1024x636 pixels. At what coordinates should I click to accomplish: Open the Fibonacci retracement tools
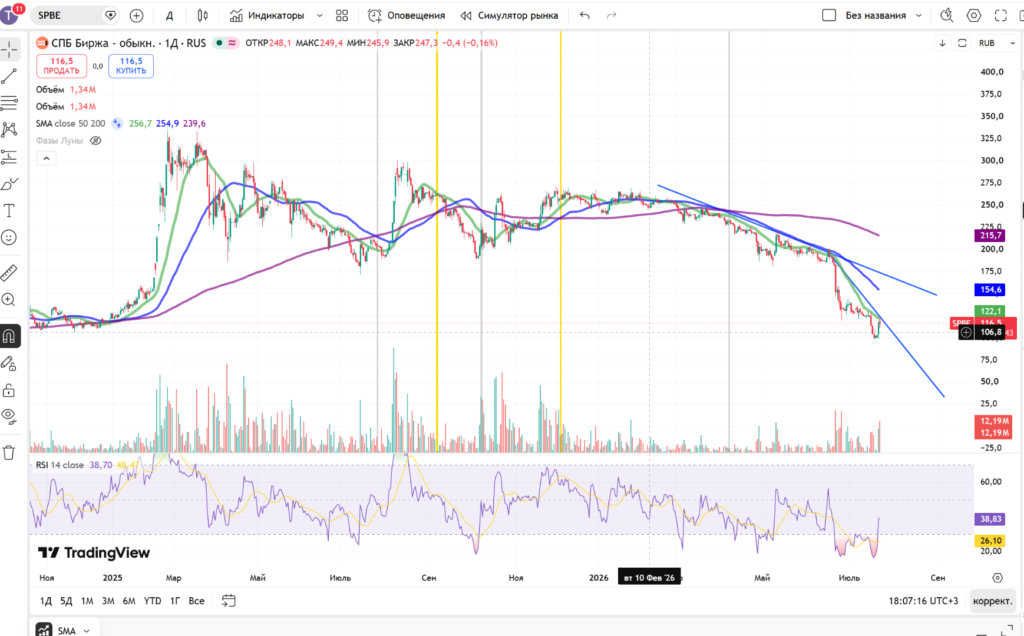pyautogui.click(x=9, y=103)
